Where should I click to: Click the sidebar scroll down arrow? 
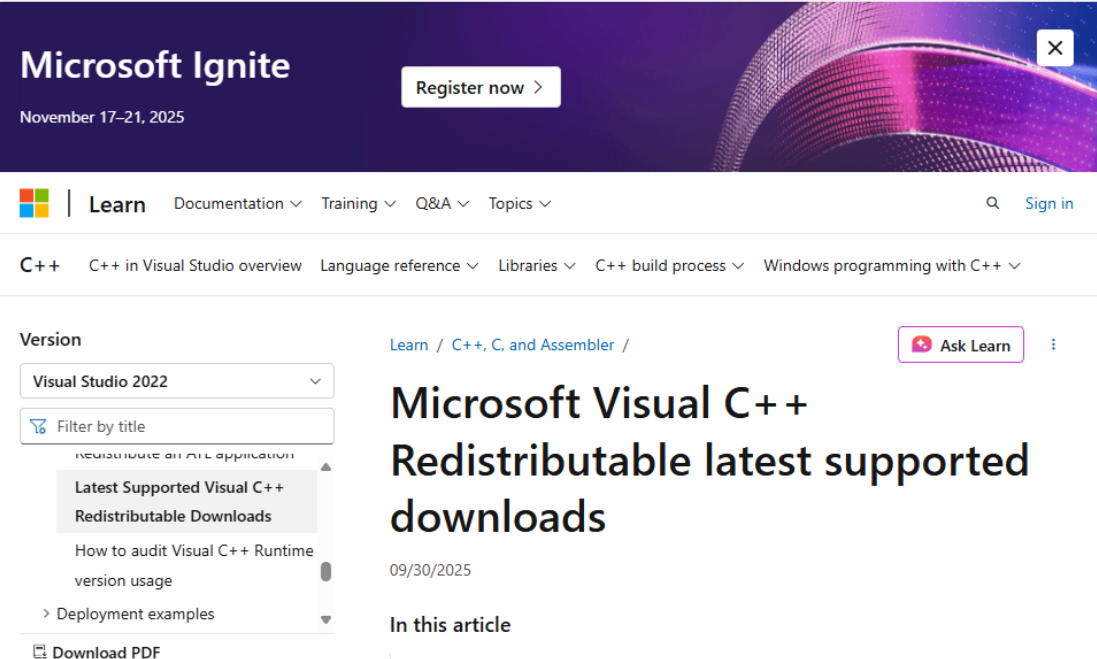click(326, 620)
